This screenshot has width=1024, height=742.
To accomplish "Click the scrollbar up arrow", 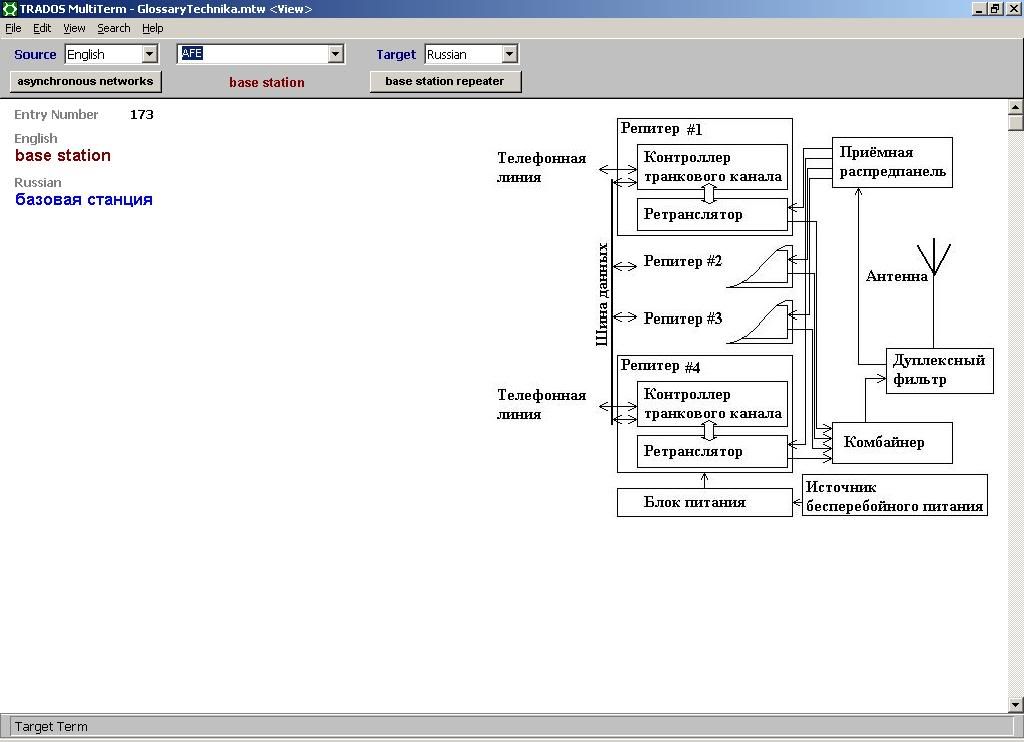I will (x=1016, y=106).
